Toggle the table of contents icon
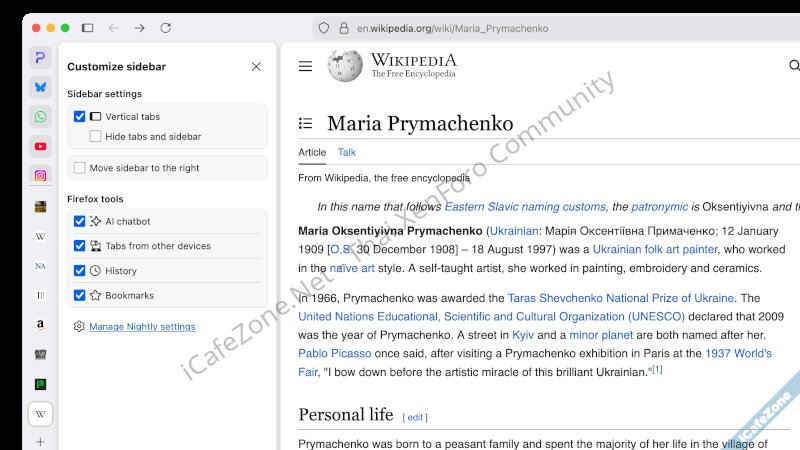 [305, 123]
